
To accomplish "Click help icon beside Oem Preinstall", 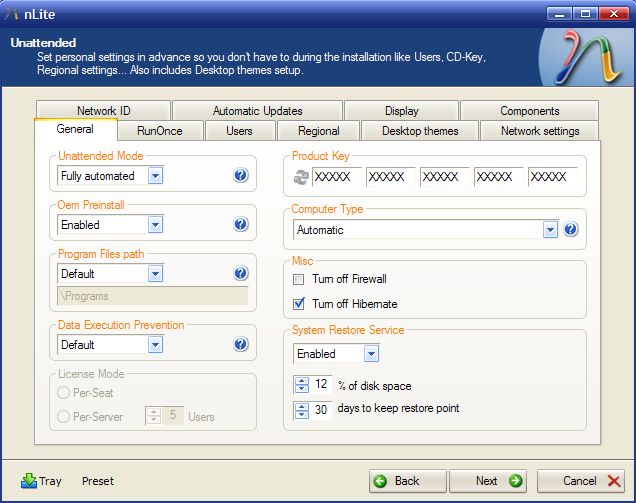I will click(241, 225).
